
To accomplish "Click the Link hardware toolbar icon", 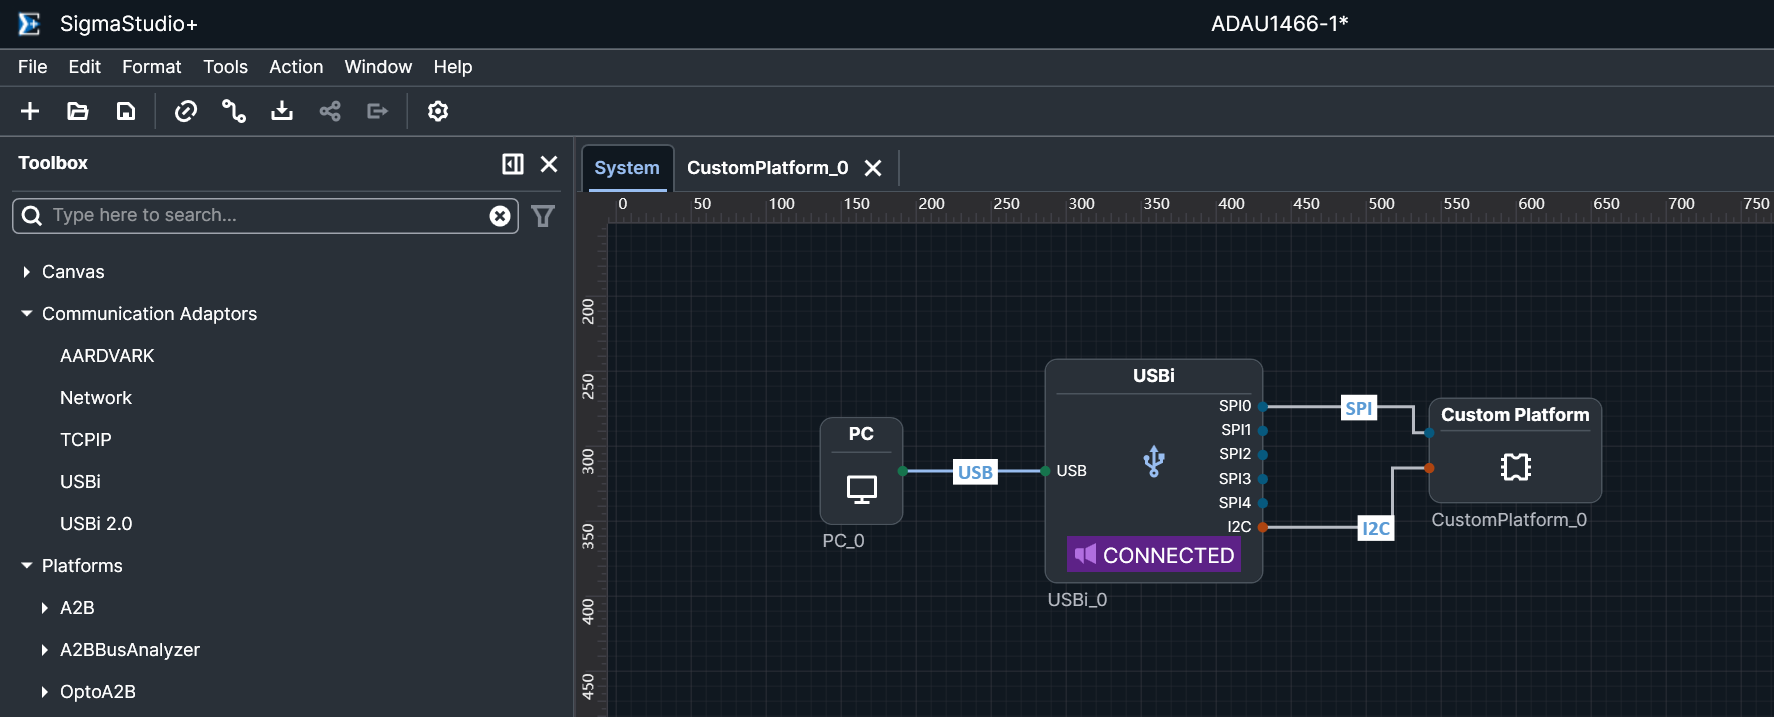I will [186, 111].
